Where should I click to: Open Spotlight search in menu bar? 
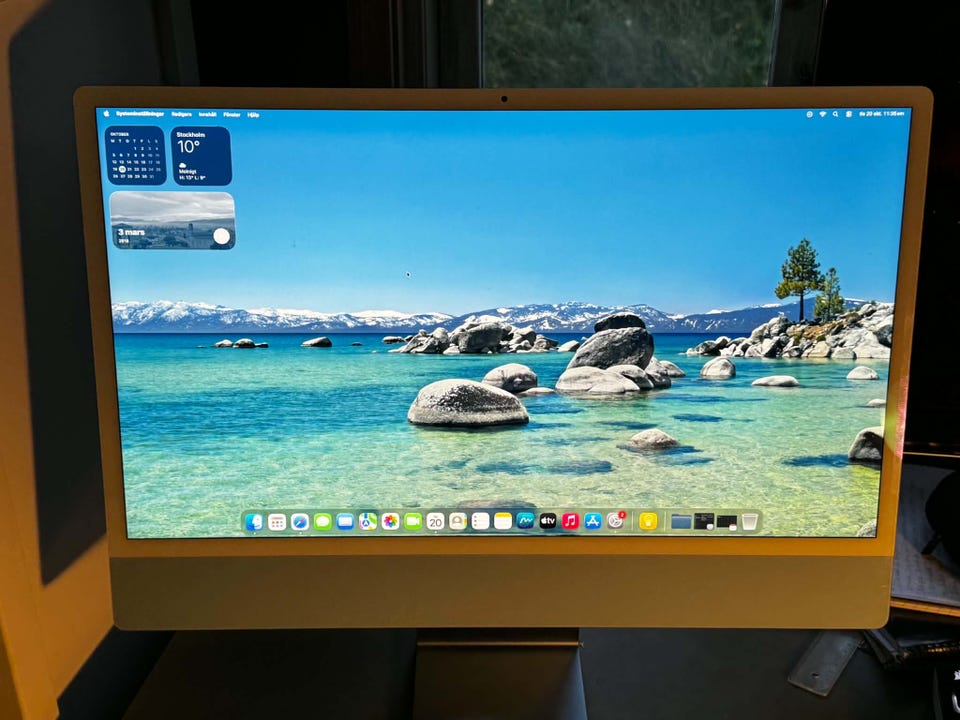click(x=835, y=114)
